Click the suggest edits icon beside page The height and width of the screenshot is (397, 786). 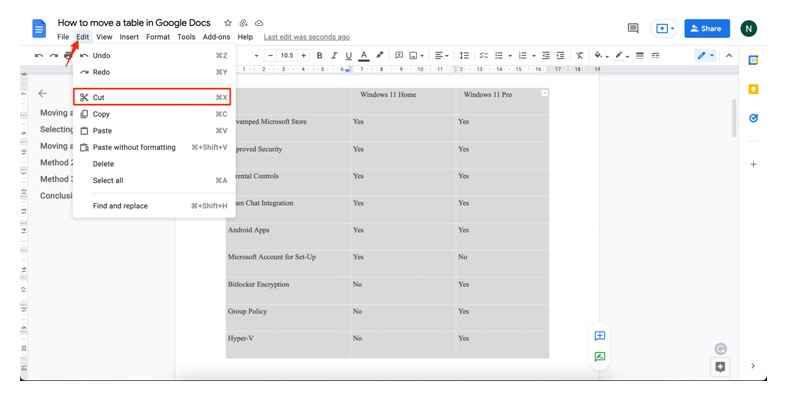pos(600,357)
